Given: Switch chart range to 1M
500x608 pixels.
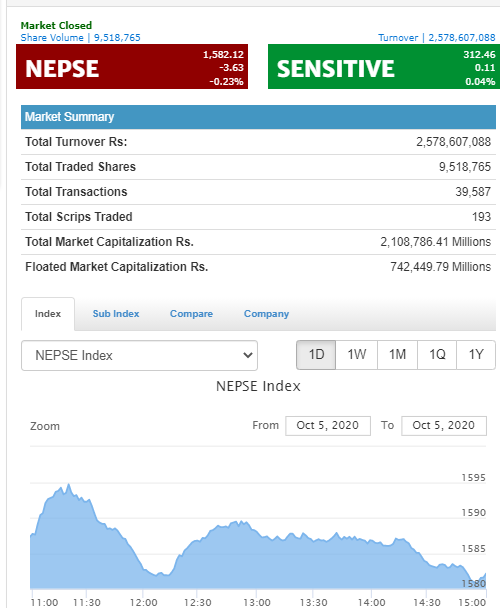Looking at the screenshot, I should point(397,355).
